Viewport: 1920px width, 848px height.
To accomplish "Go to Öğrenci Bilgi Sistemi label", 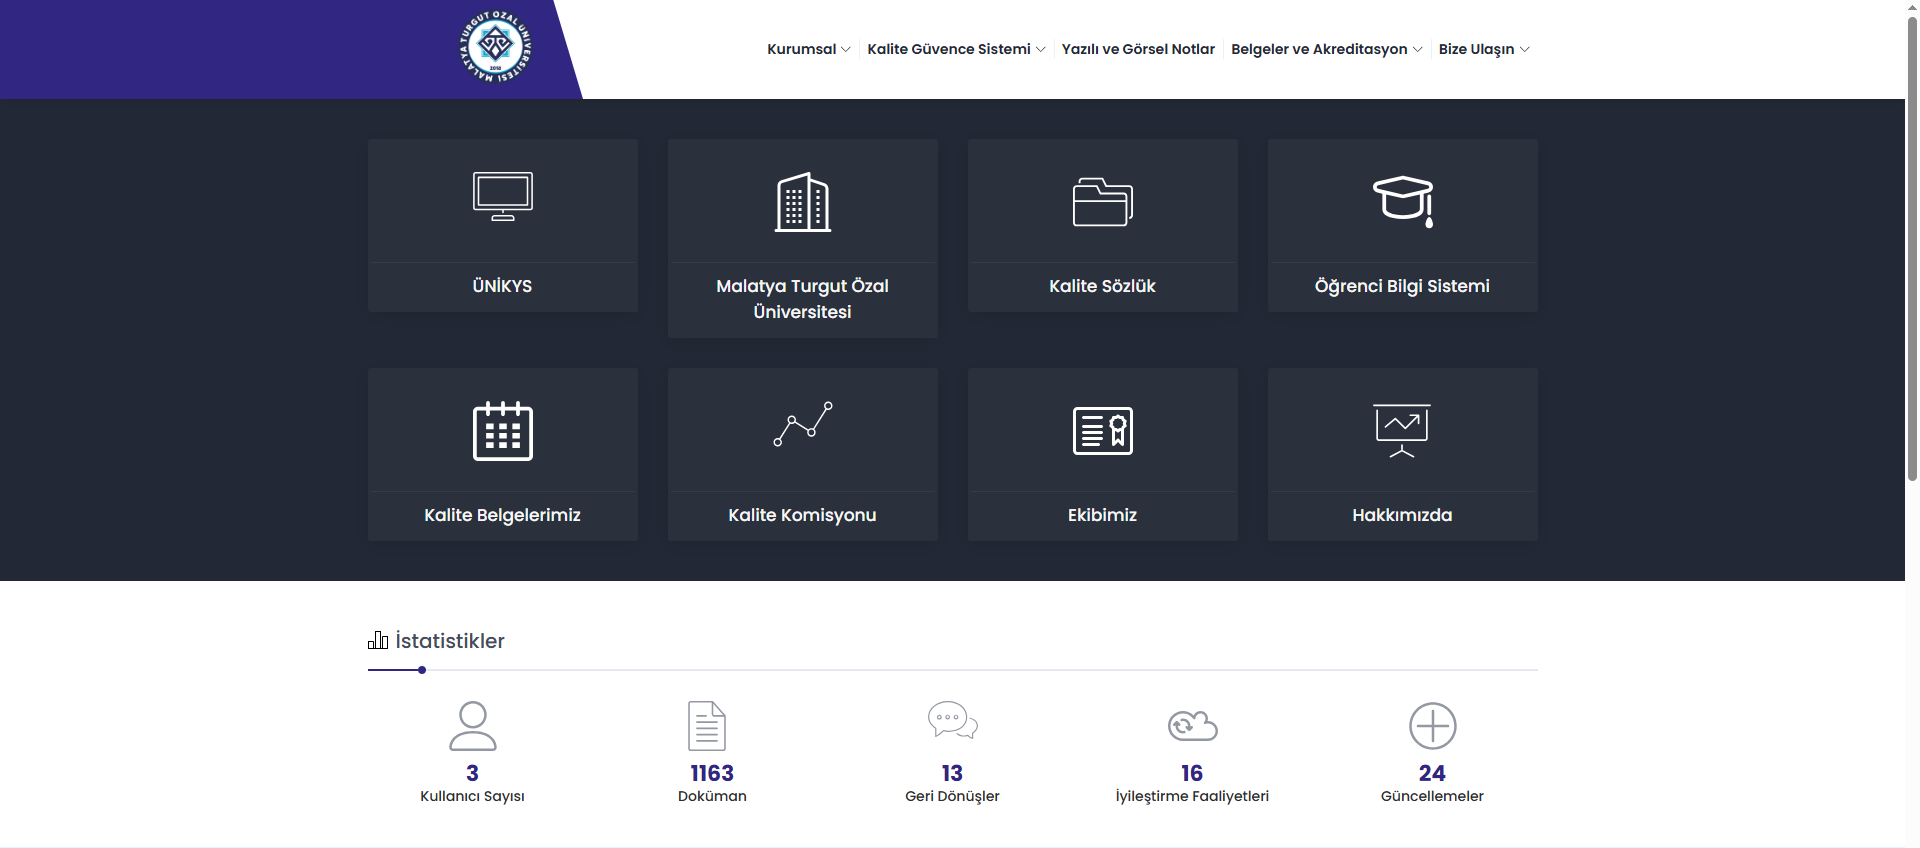I will (x=1402, y=287).
